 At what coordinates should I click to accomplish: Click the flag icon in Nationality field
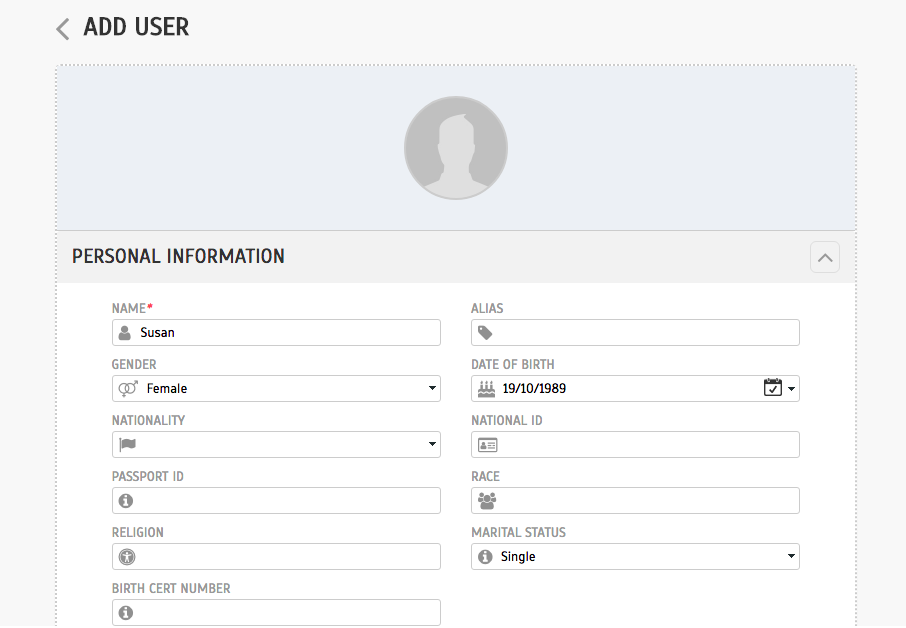pyautogui.click(x=127, y=444)
